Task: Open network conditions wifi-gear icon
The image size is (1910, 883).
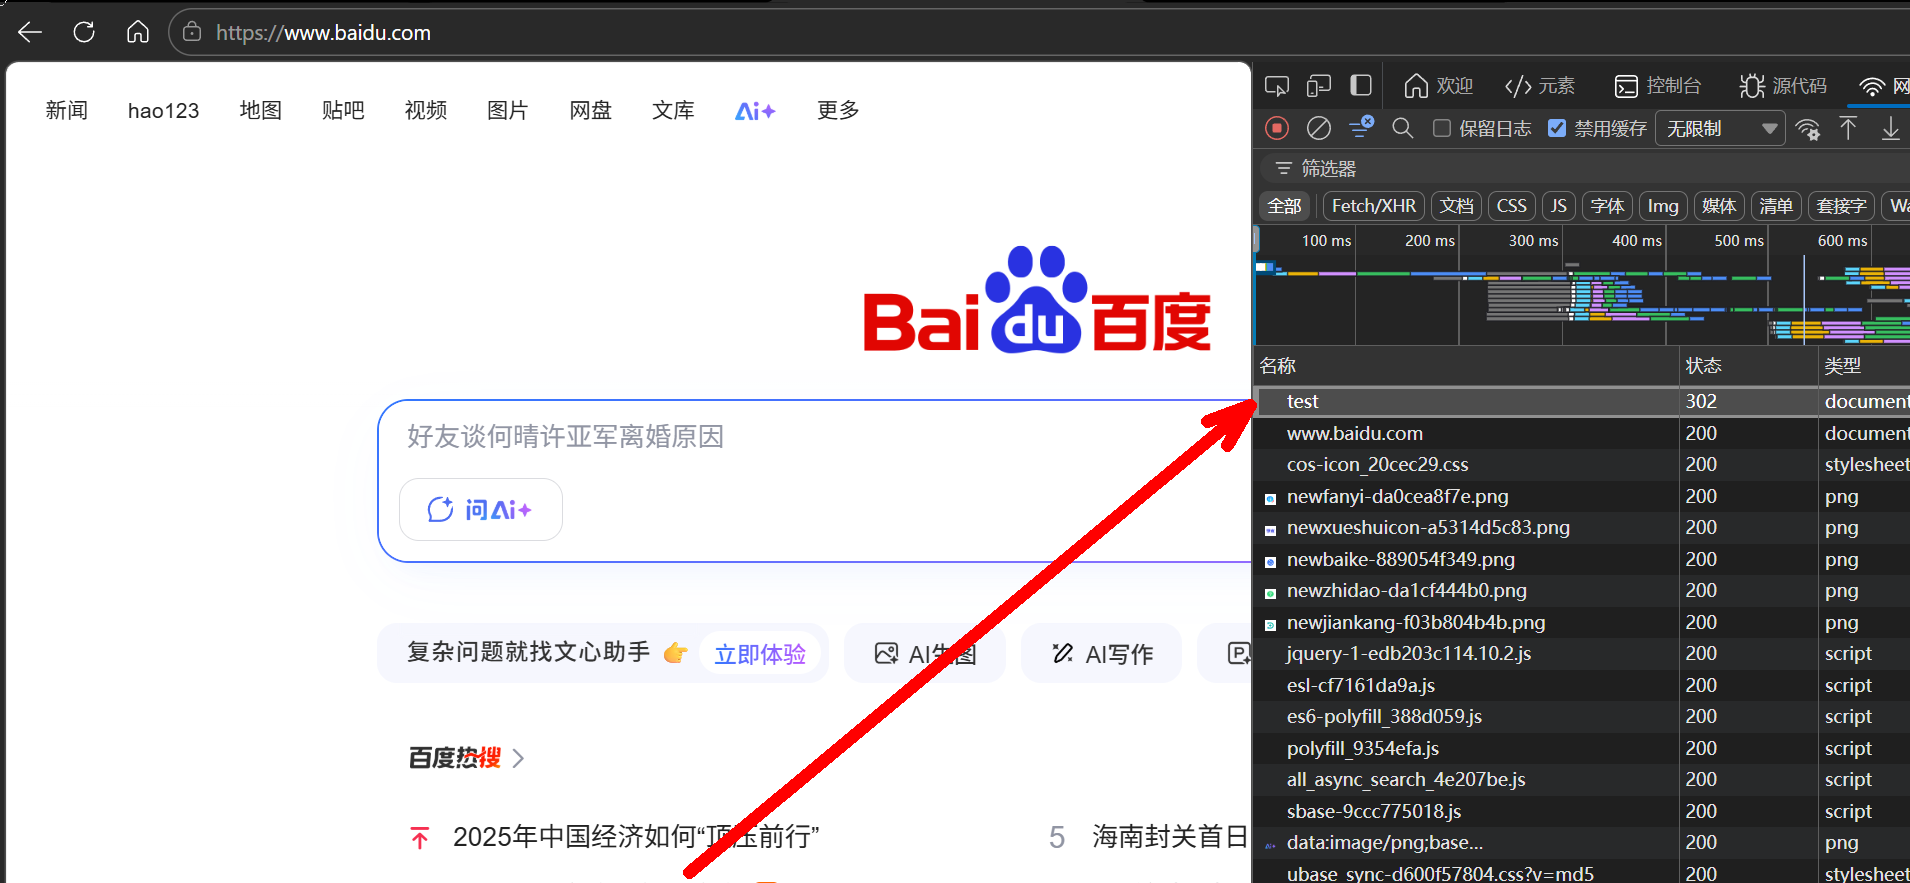Action: 1808,129
